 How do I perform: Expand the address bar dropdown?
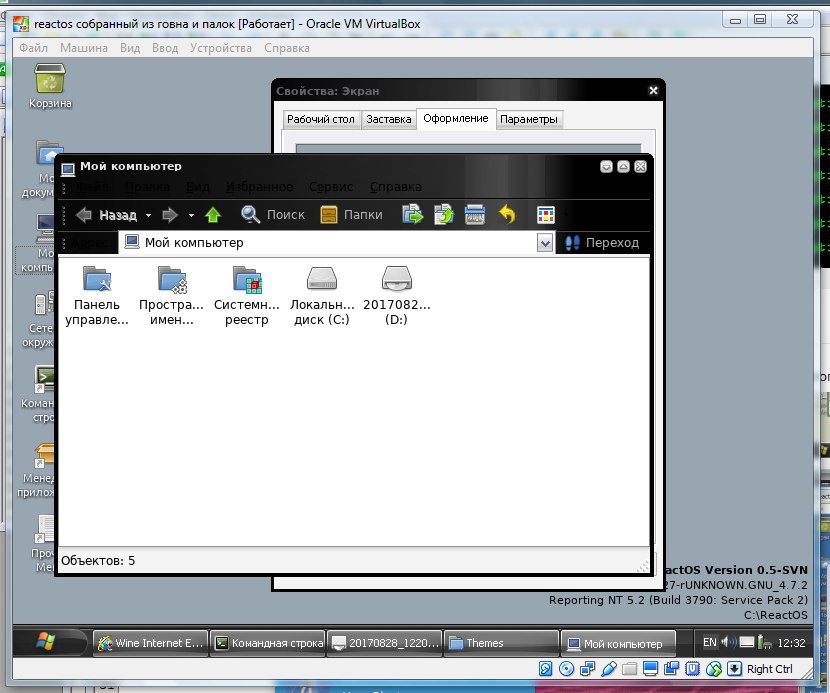[x=545, y=243]
